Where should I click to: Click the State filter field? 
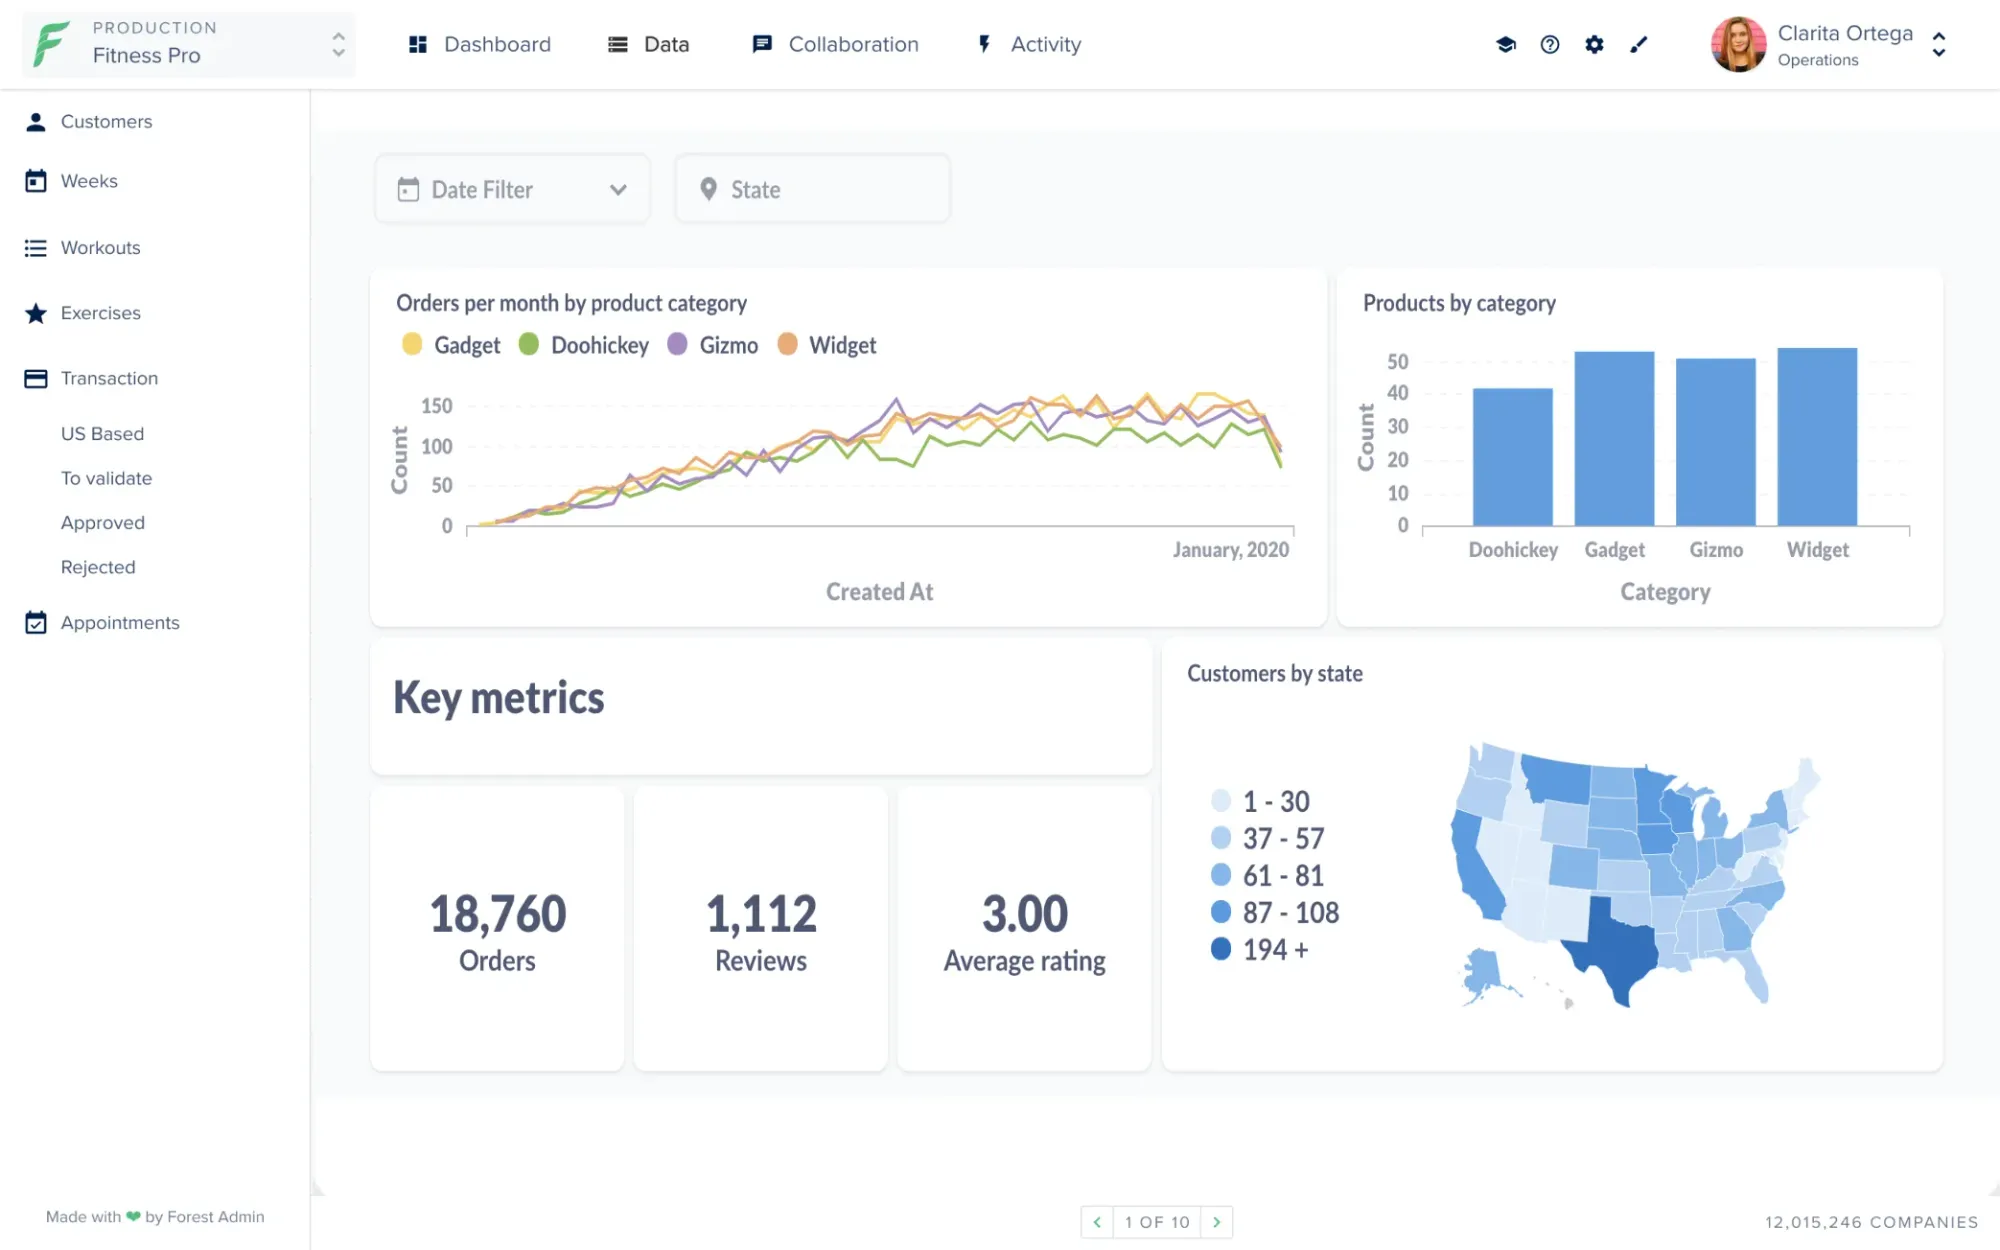812,189
